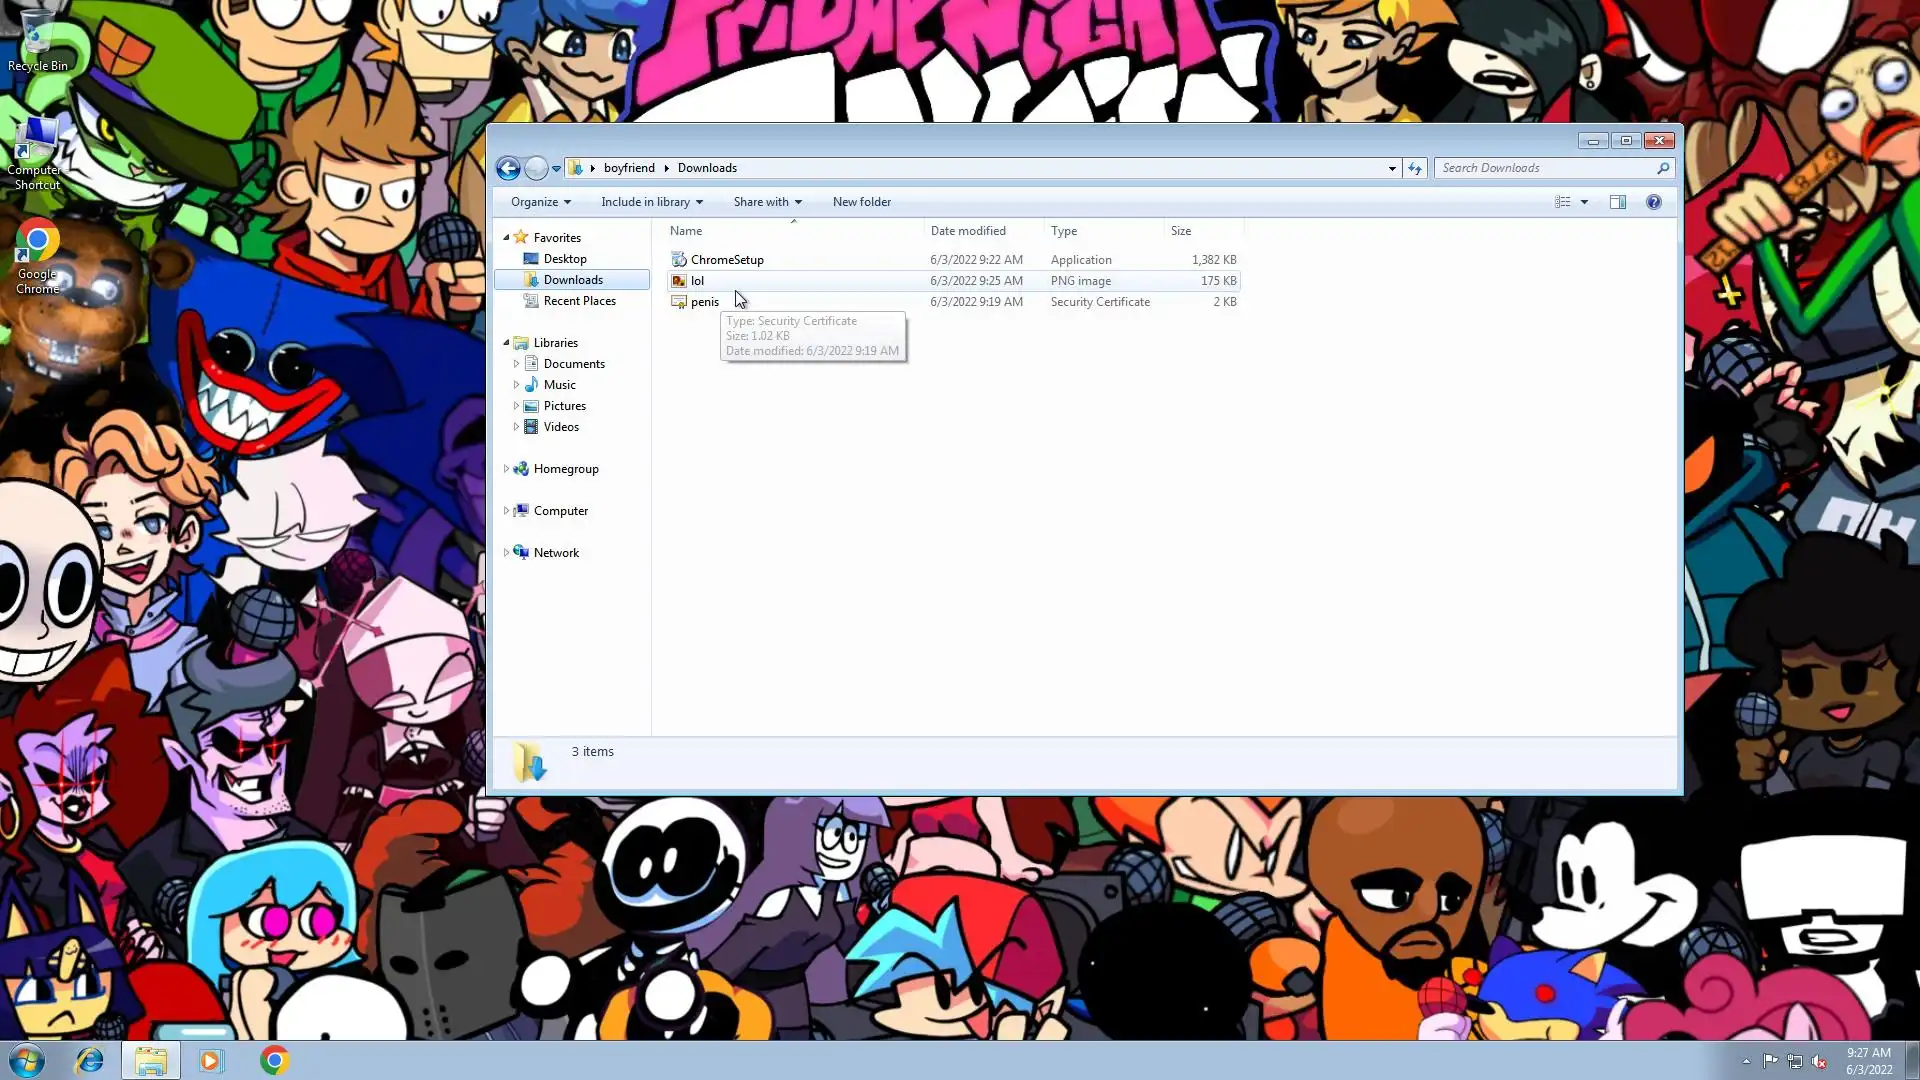Open Internet Explorer from the taskbar

90,1060
